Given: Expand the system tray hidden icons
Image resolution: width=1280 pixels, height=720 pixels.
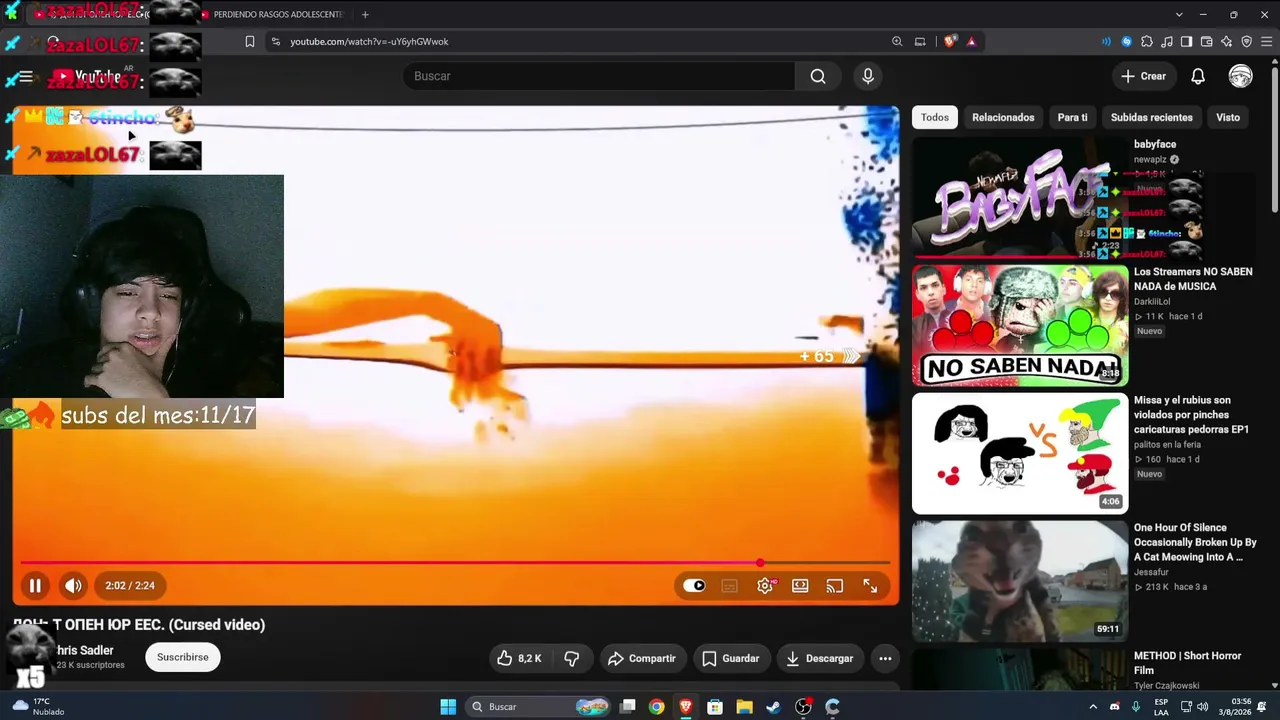Looking at the screenshot, I should (x=1093, y=707).
